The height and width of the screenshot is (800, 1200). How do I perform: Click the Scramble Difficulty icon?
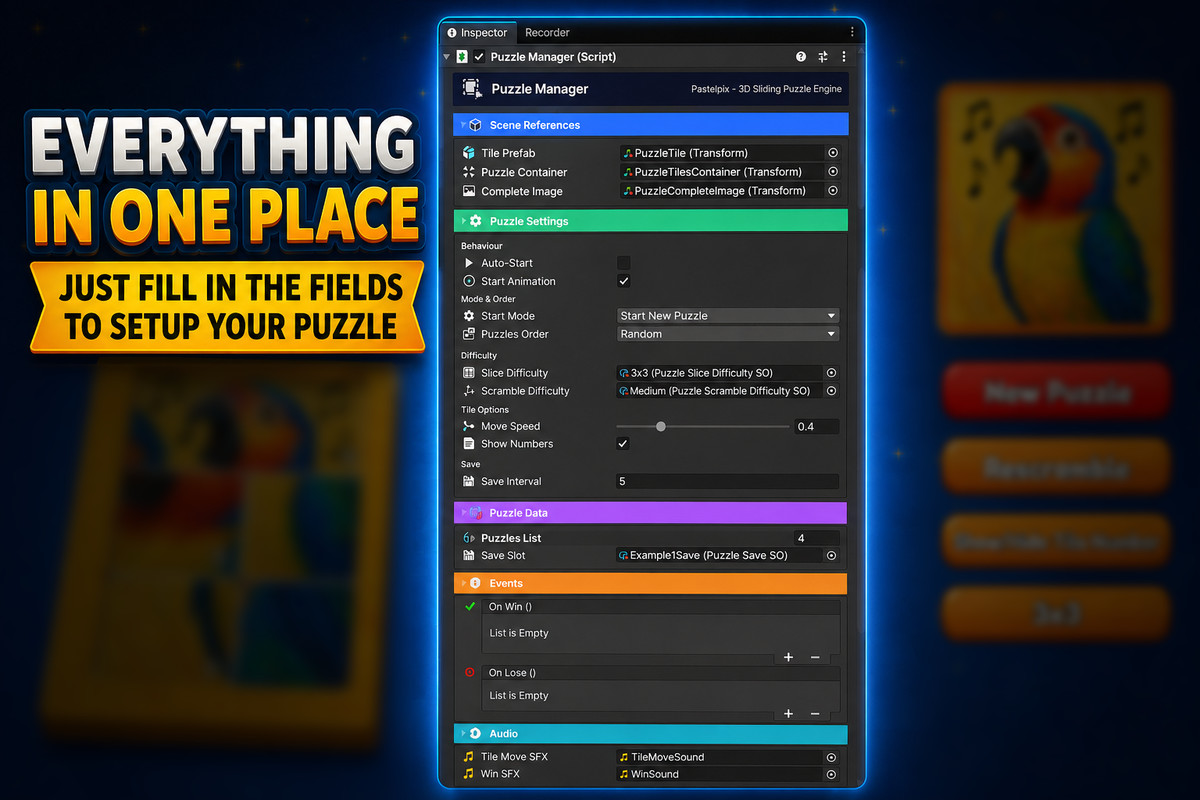(x=469, y=391)
